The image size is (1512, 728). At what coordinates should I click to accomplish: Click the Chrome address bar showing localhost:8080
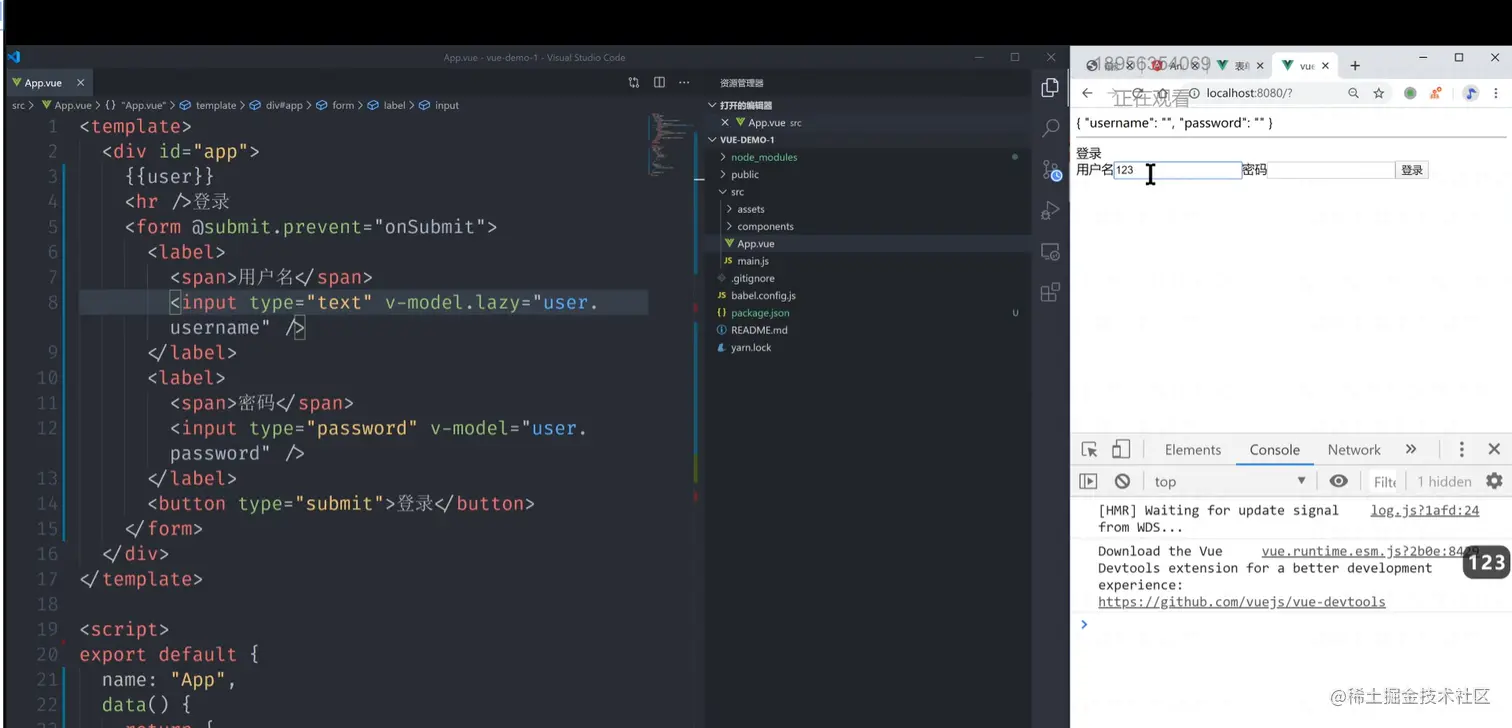click(1262, 93)
